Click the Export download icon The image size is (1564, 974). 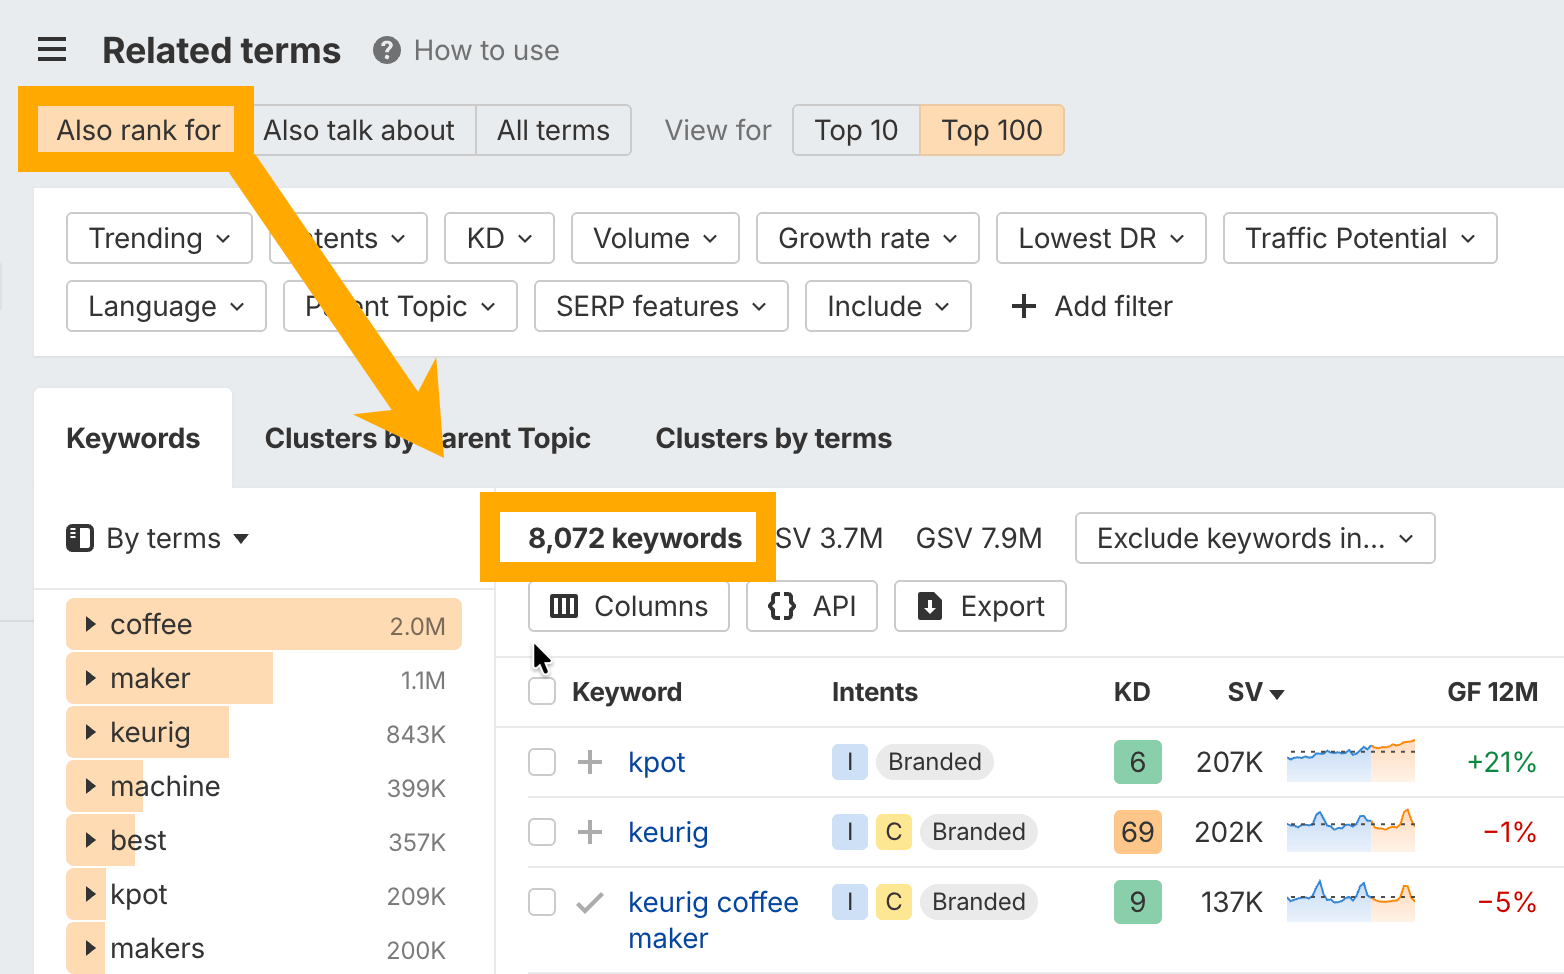(x=929, y=606)
